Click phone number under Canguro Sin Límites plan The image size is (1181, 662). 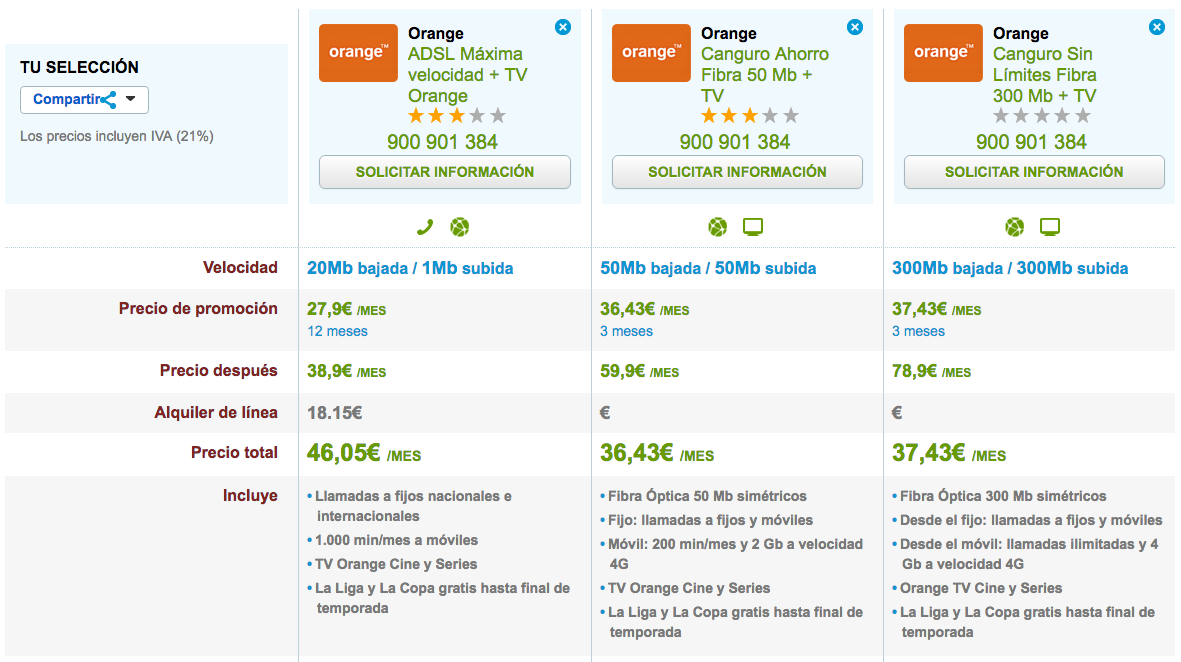coord(1031,142)
